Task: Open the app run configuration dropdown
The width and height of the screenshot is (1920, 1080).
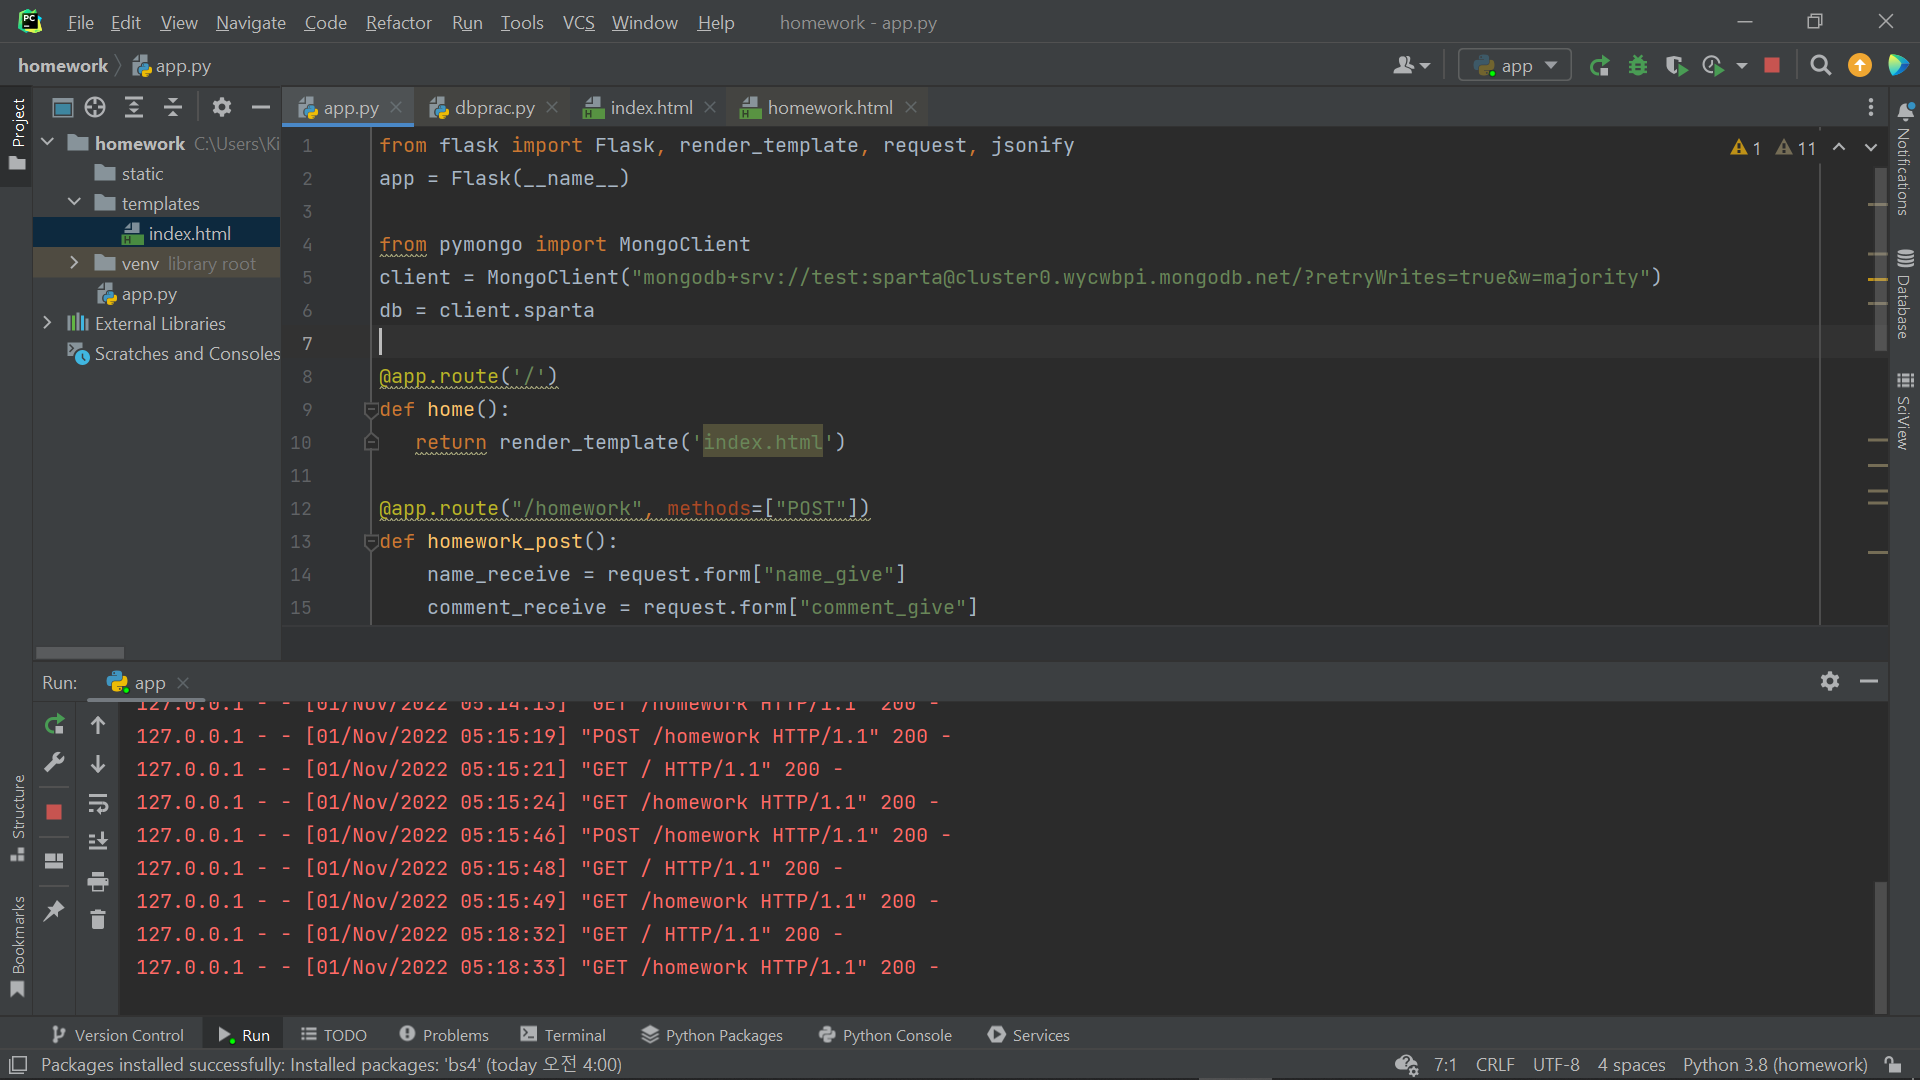Action: tap(1515, 66)
